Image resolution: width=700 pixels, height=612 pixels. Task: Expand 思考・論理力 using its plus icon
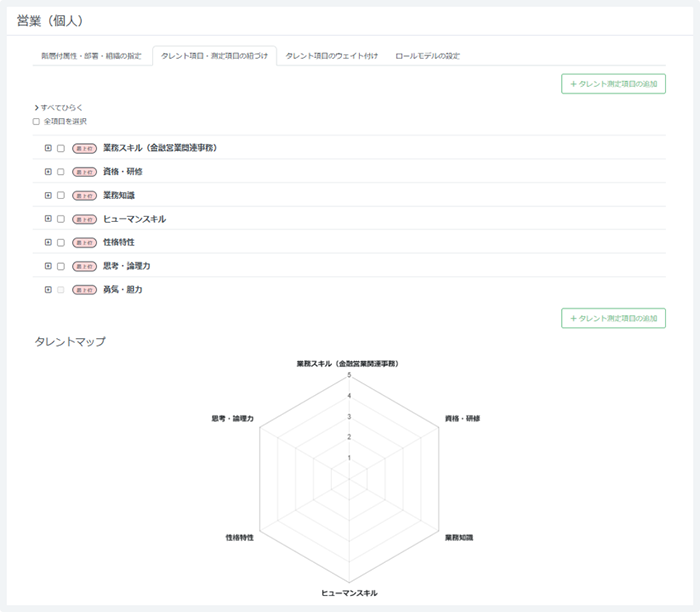(48, 266)
